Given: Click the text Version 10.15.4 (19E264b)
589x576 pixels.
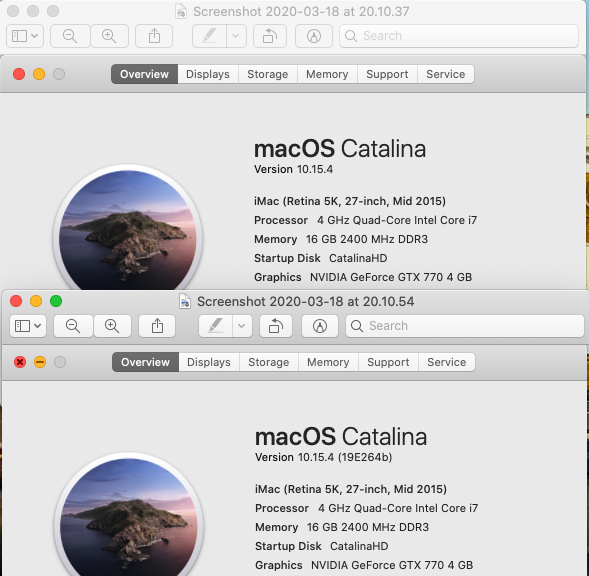Looking at the screenshot, I should [x=323, y=457].
